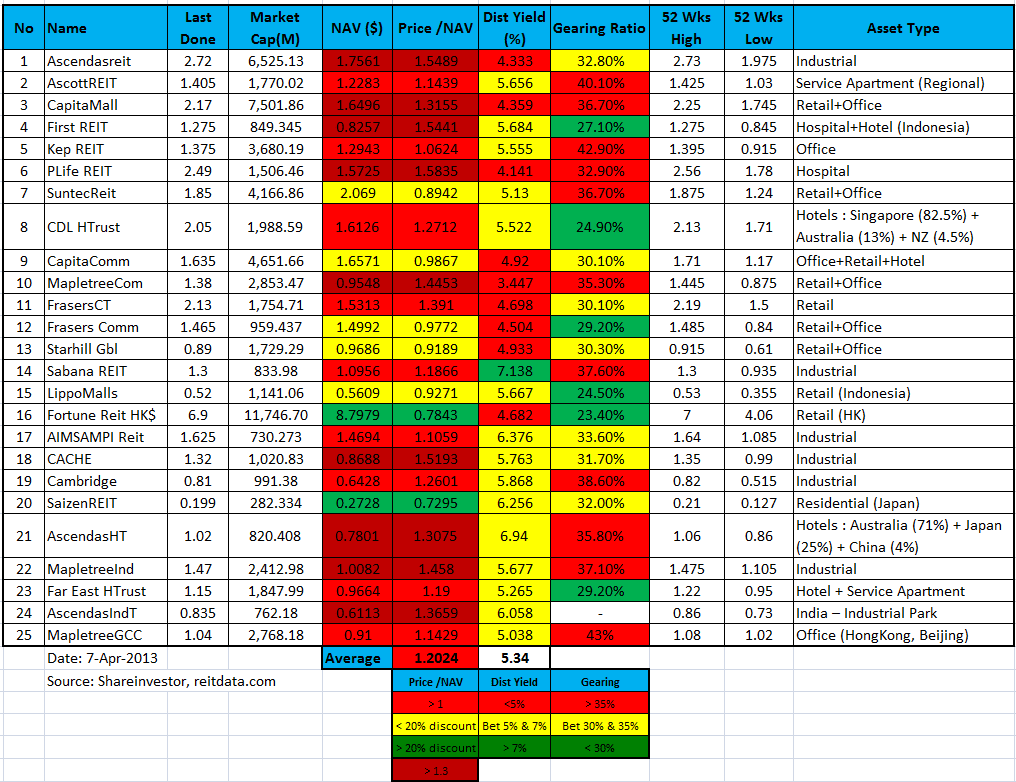
Task: Click the 'CapitaComm' name cell
Action: point(106,261)
